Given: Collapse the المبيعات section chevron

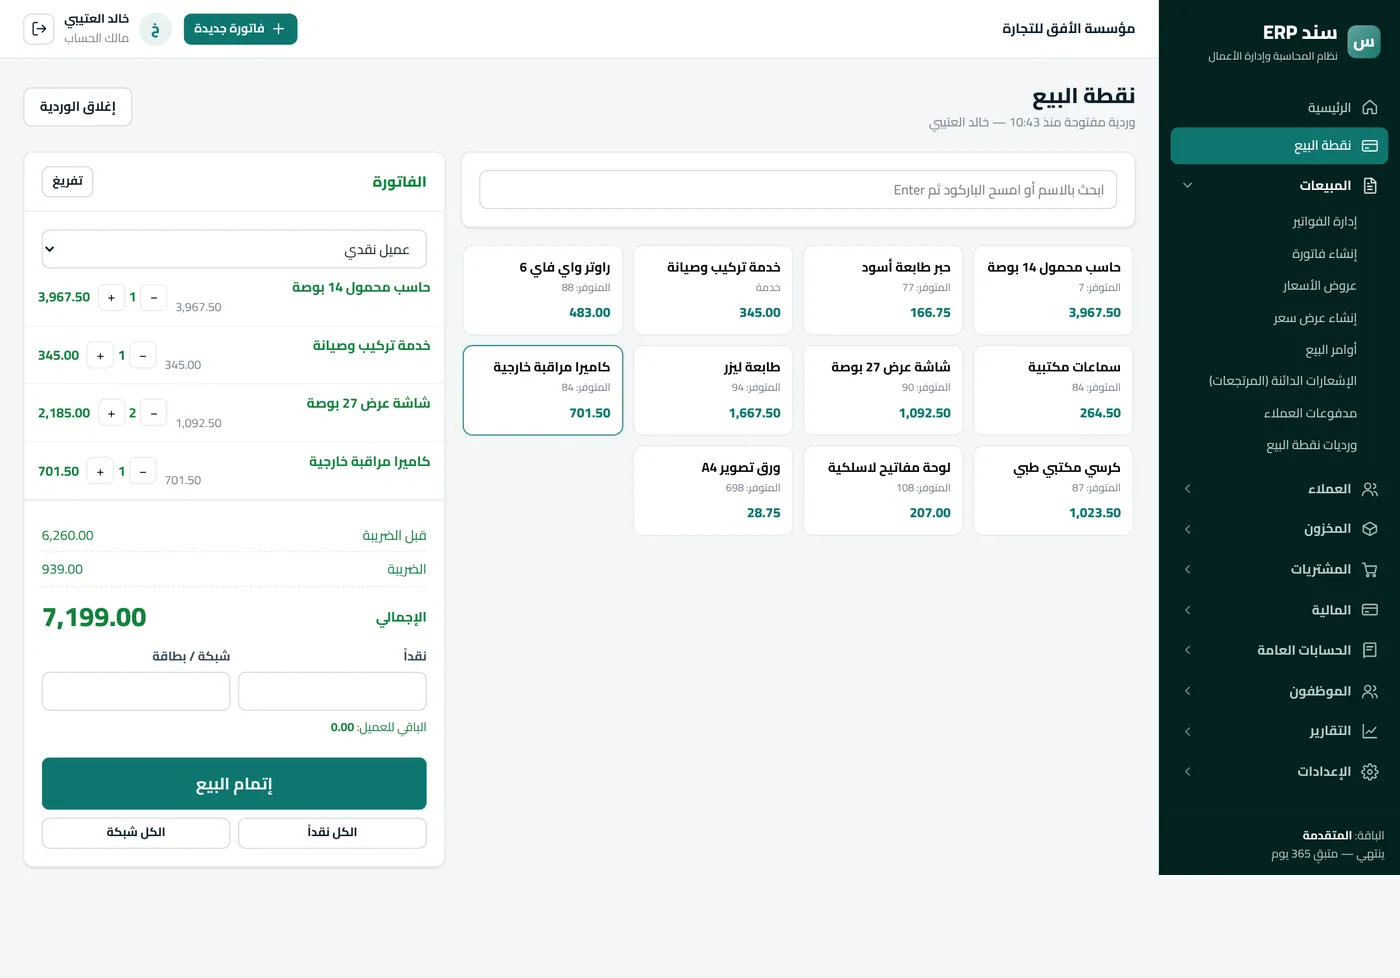Looking at the screenshot, I should [1187, 185].
